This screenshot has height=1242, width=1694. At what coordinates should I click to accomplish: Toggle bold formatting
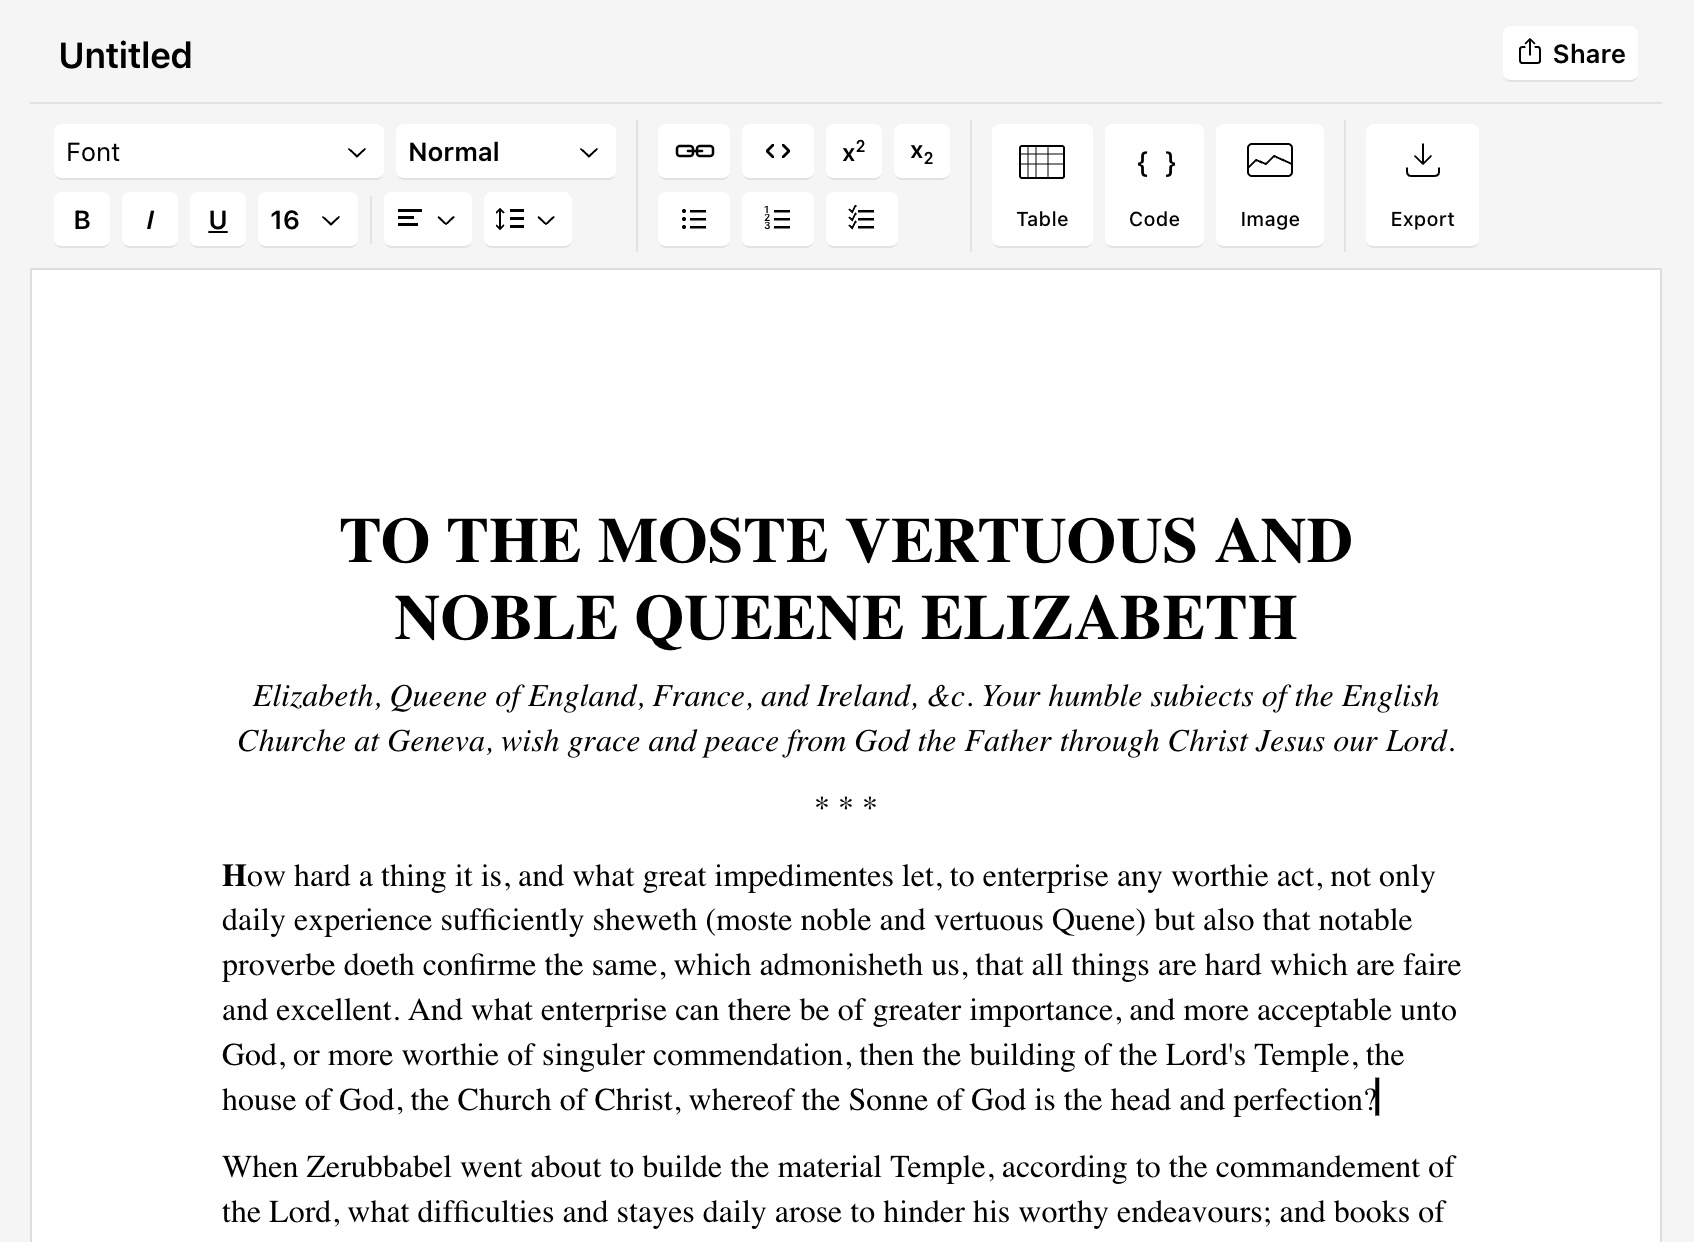click(x=82, y=220)
